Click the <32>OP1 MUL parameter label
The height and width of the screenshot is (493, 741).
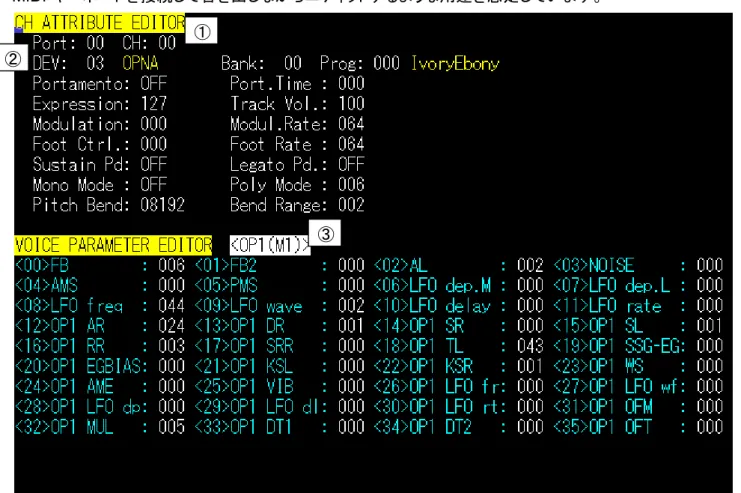[64, 427]
